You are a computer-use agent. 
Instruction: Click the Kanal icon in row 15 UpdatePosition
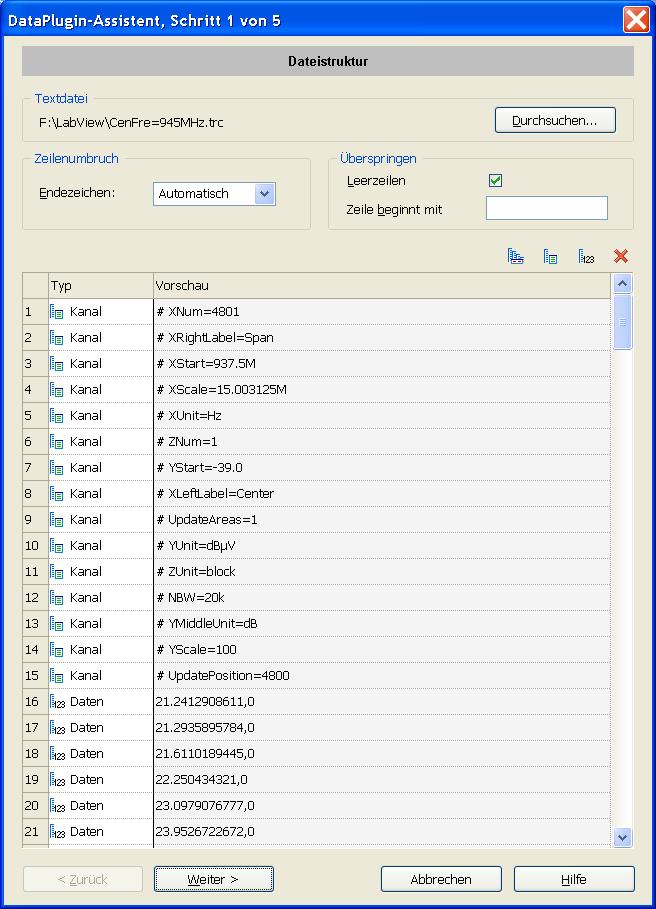click(x=57, y=677)
